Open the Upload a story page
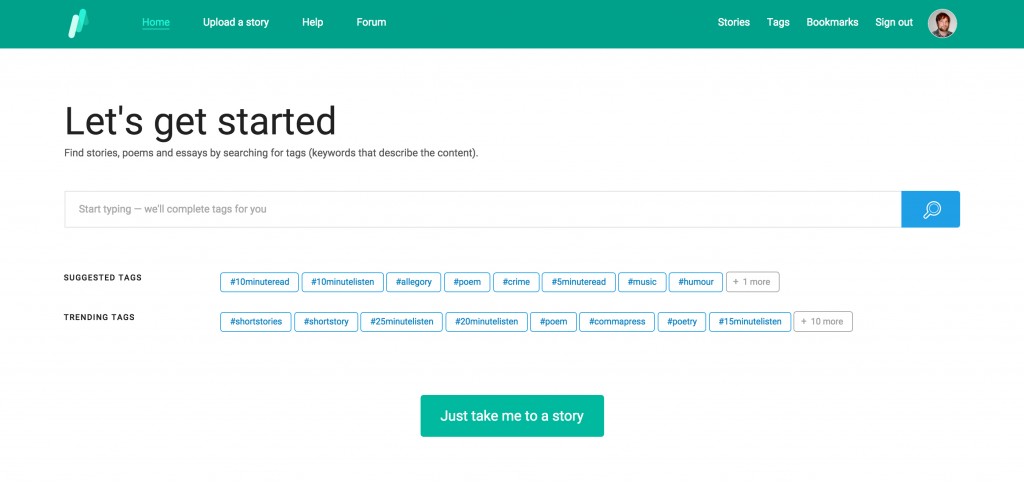The image size is (1024, 486). 236,22
